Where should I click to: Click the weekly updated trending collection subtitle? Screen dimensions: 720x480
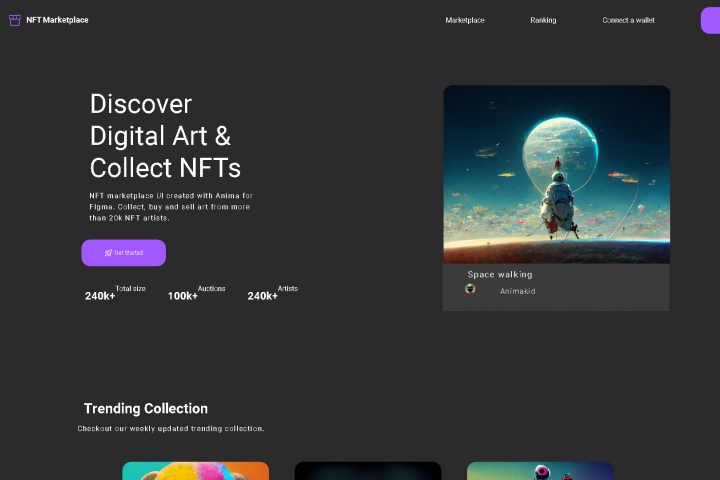[171, 429]
